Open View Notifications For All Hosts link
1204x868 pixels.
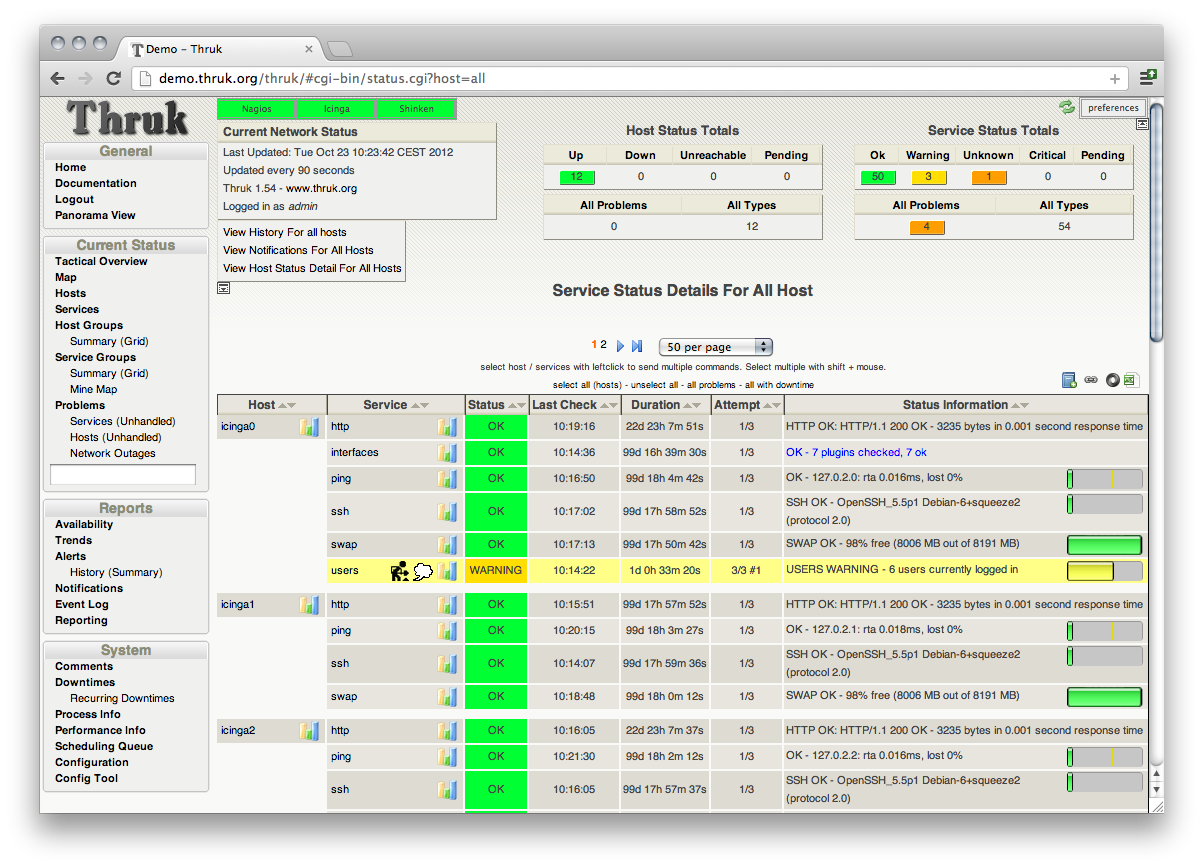298,250
